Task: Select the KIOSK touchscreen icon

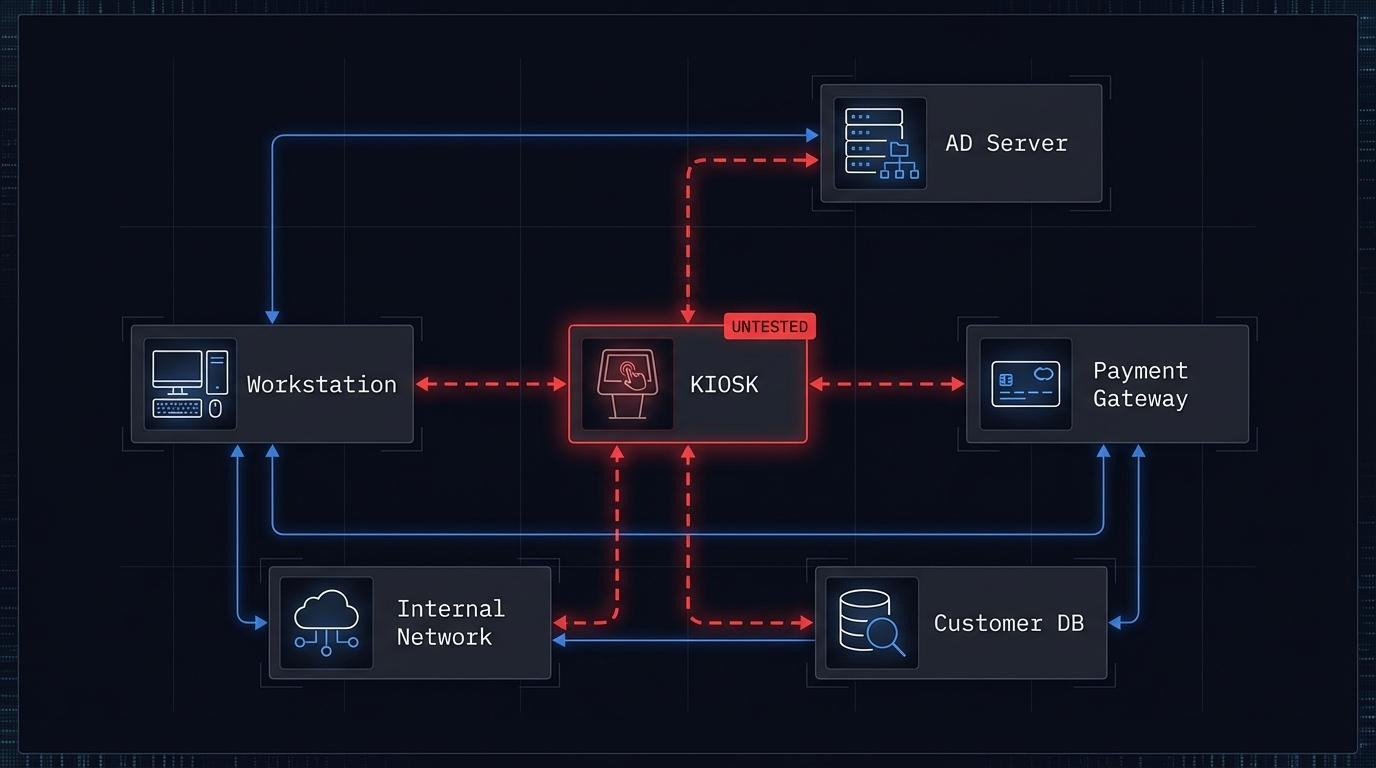Action: pos(627,384)
